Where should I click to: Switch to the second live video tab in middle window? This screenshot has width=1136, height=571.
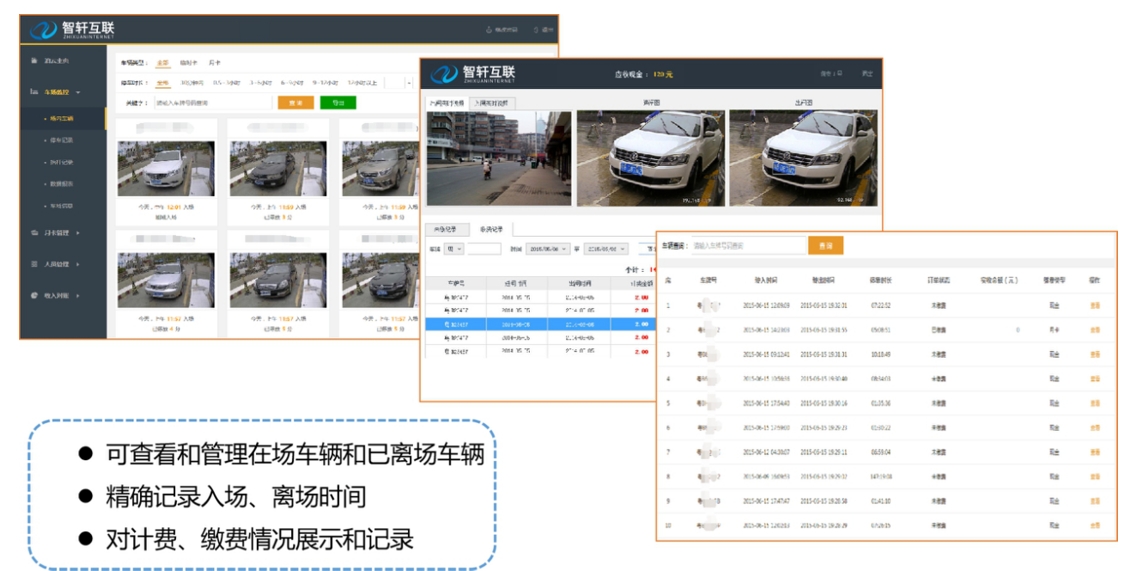492,104
